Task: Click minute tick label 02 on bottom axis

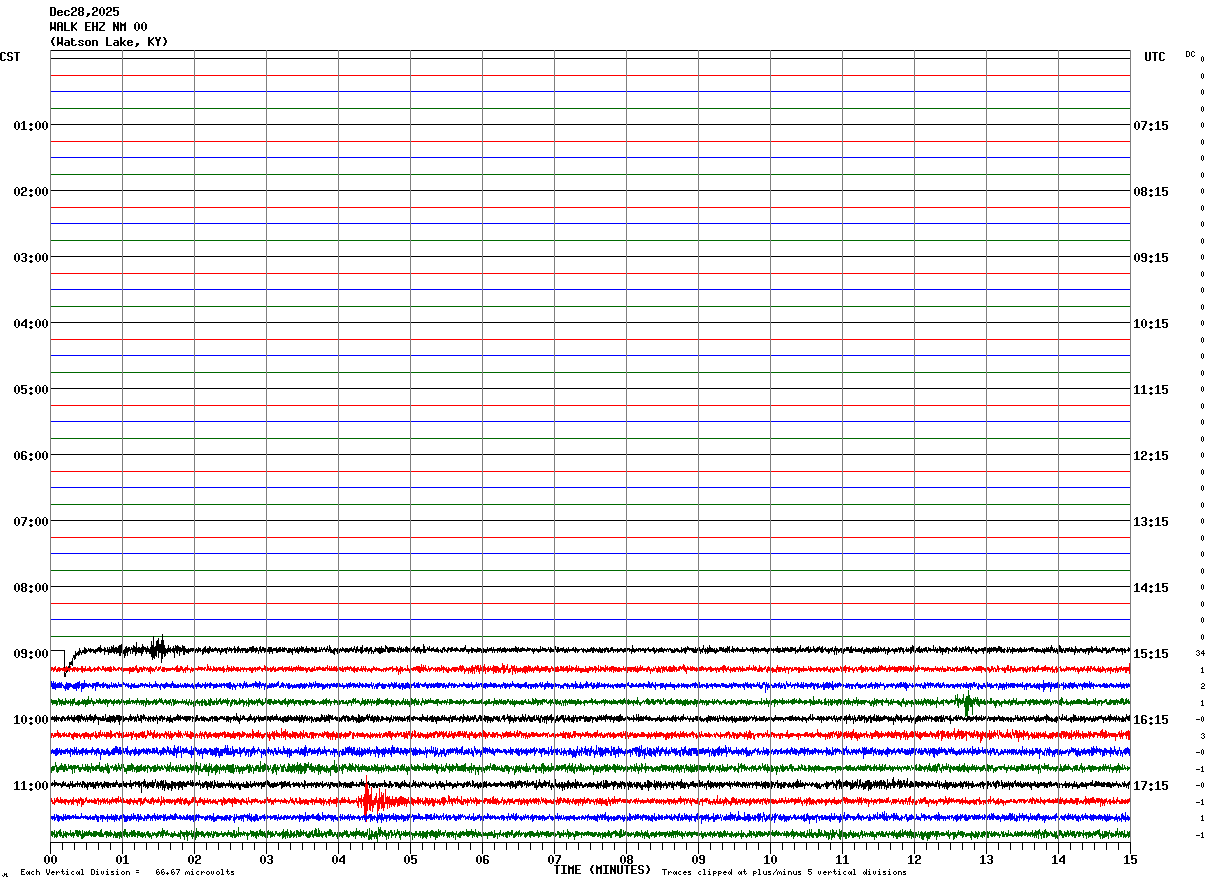Action: point(194,860)
